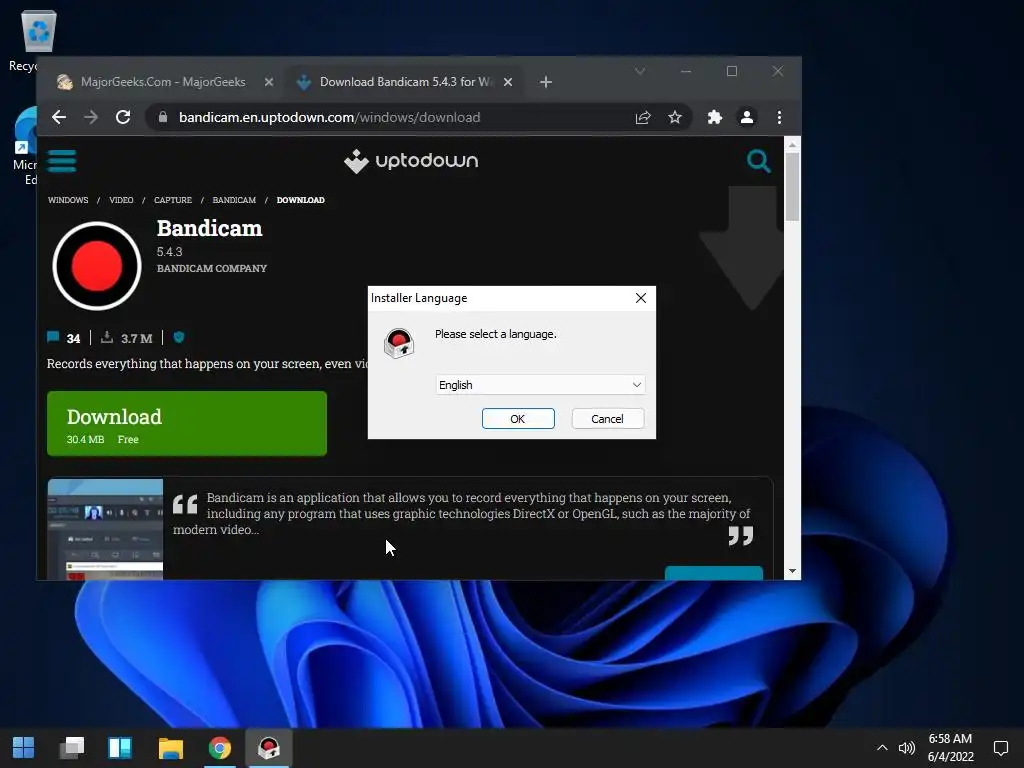Open the CAPTURE breadcrumb link

[173, 200]
